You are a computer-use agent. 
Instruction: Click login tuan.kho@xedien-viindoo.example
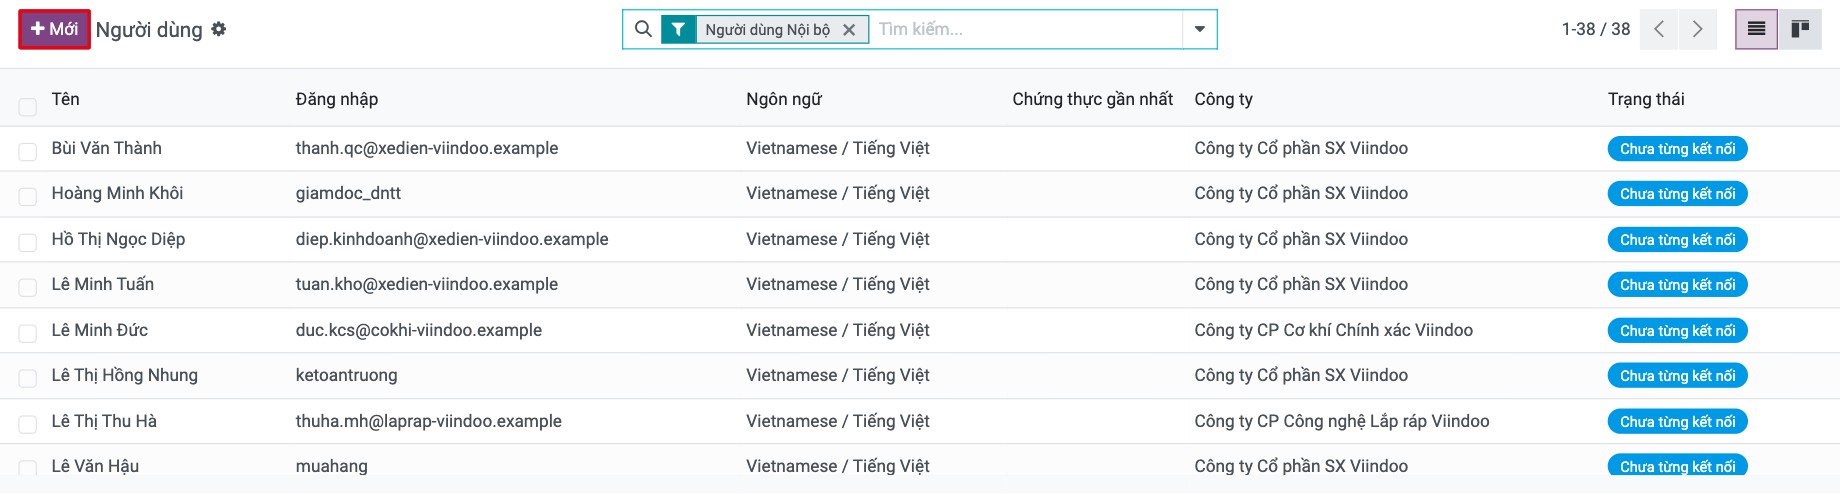pyautogui.click(x=427, y=284)
